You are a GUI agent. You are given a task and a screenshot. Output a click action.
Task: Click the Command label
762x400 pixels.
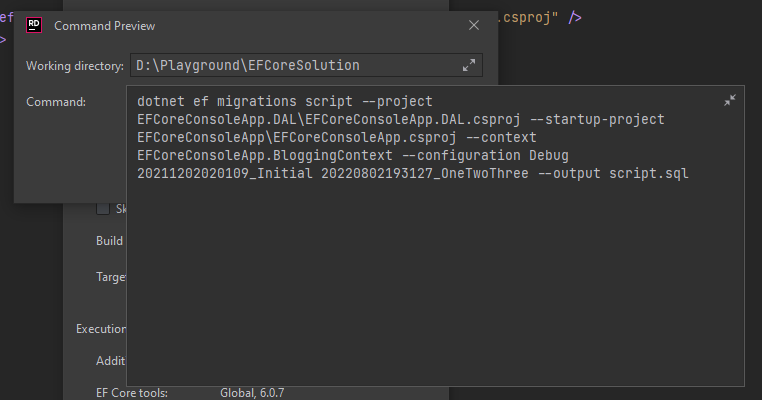click(x=56, y=101)
